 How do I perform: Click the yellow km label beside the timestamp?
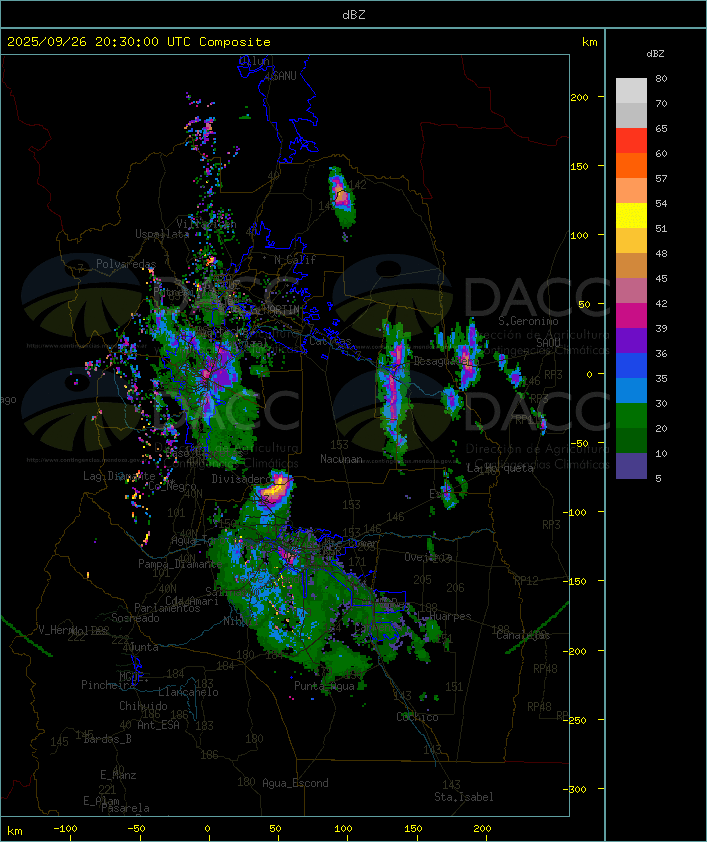(589, 42)
